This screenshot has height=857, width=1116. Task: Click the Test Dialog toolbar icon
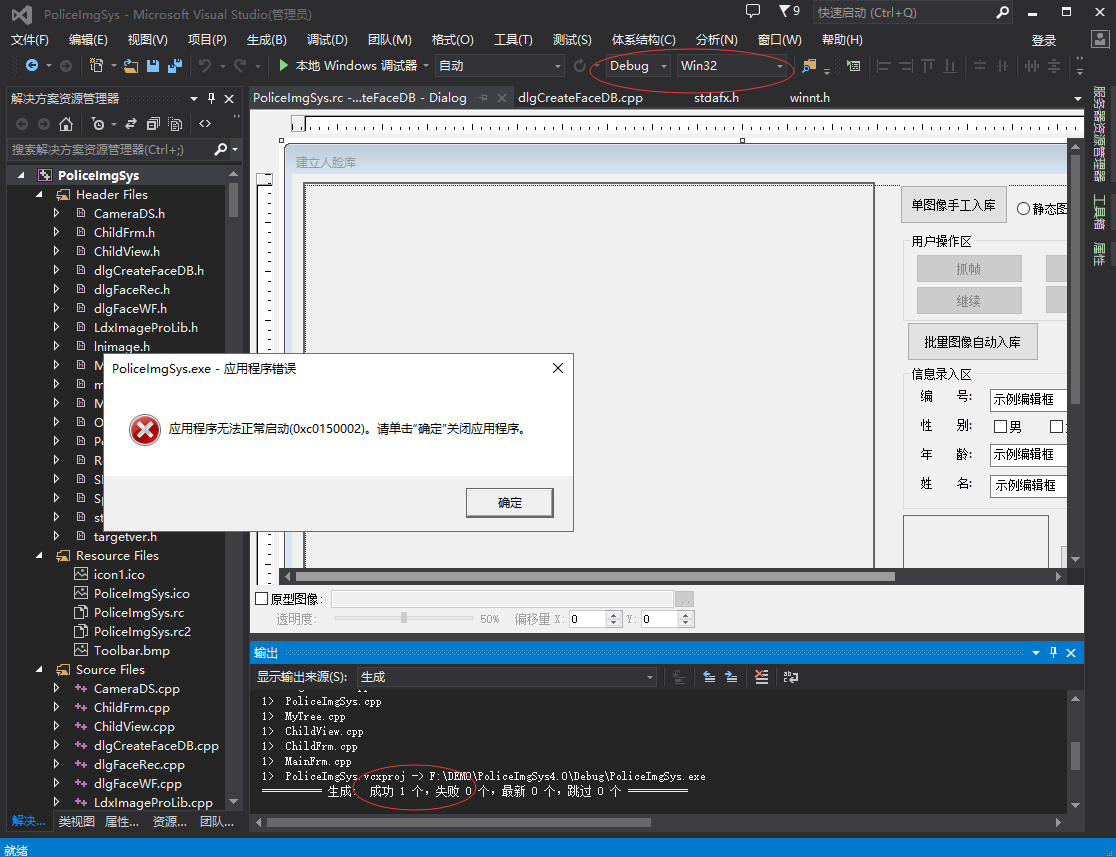[853, 65]
